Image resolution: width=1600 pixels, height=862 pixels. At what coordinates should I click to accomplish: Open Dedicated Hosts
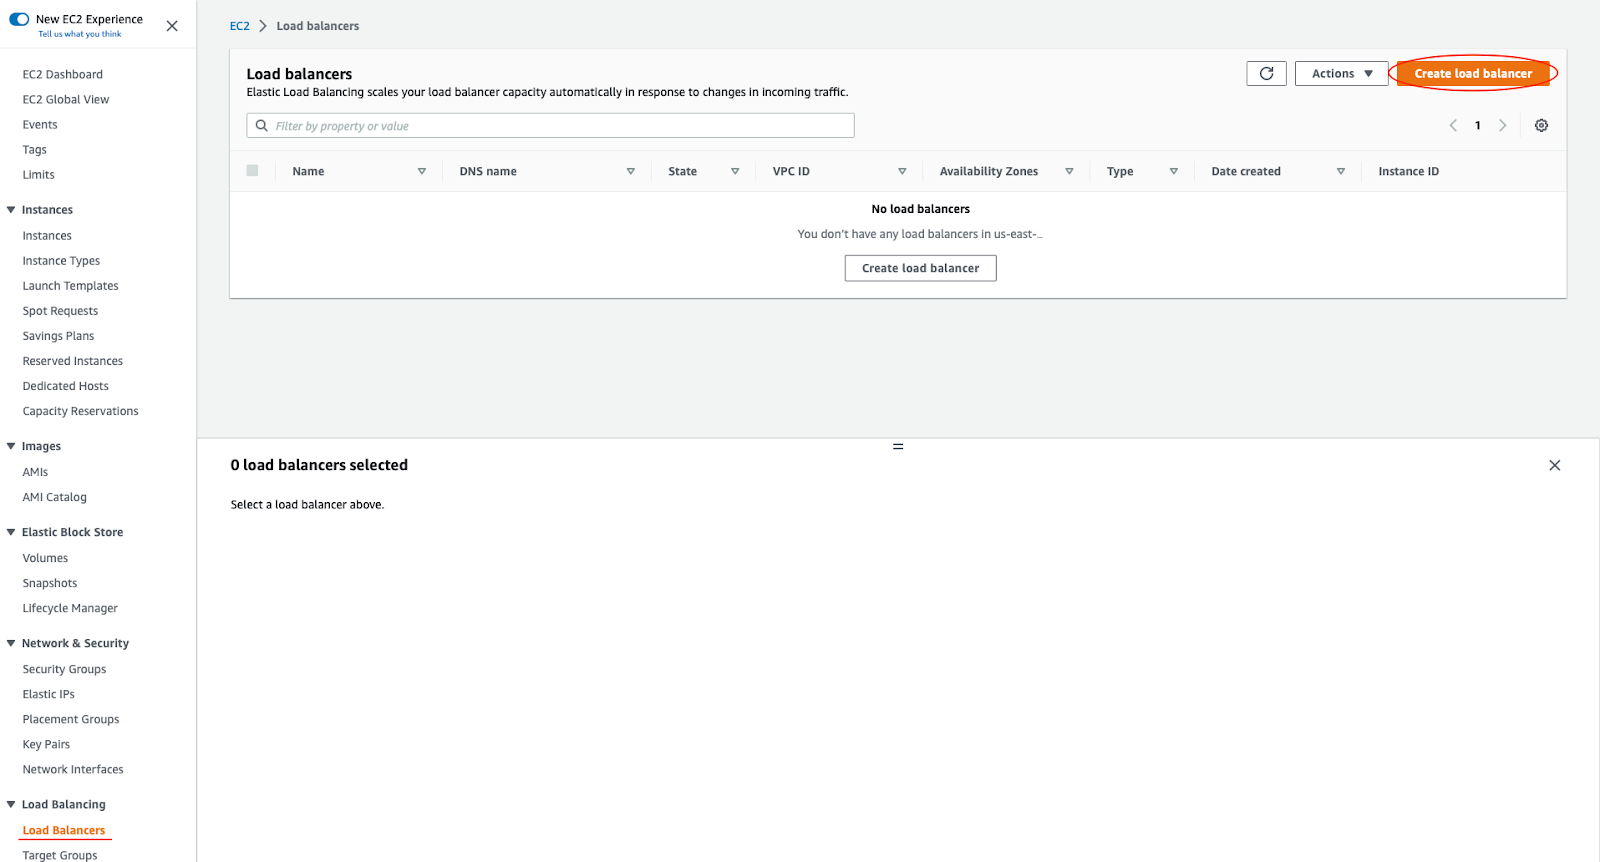click(x=66, y=386)
